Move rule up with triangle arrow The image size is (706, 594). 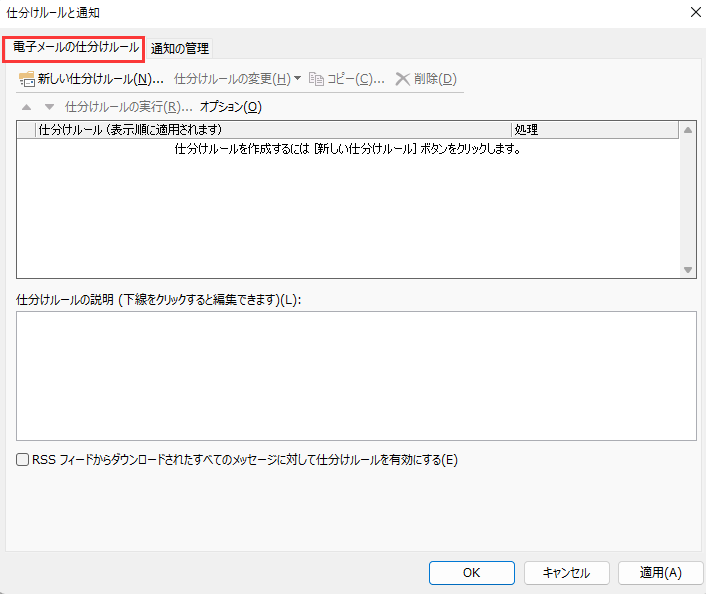(27, 107)
